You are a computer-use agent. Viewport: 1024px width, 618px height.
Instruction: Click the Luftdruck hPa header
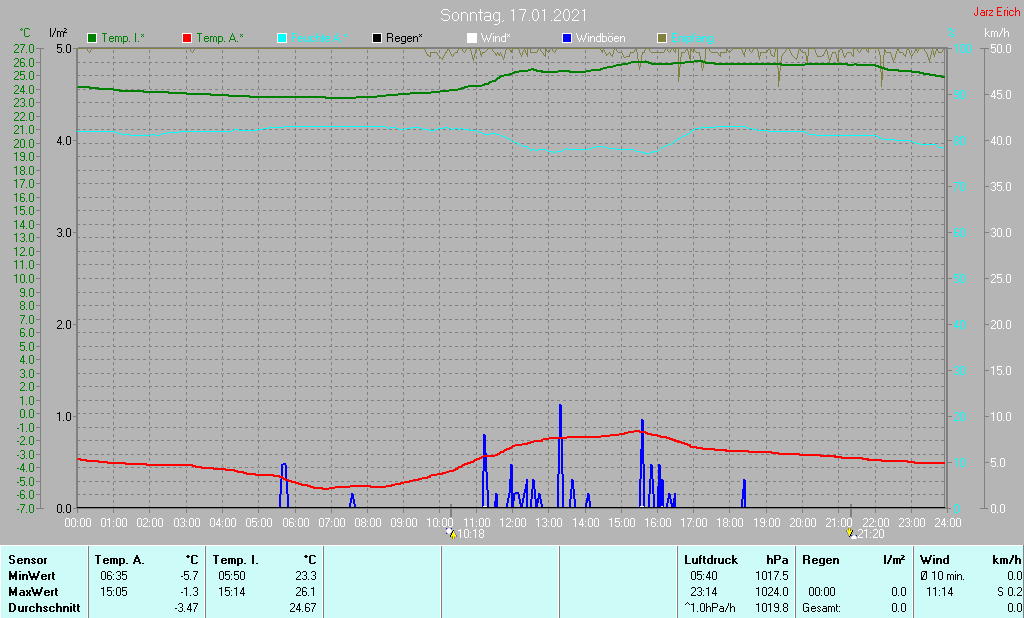coord(736,560)
